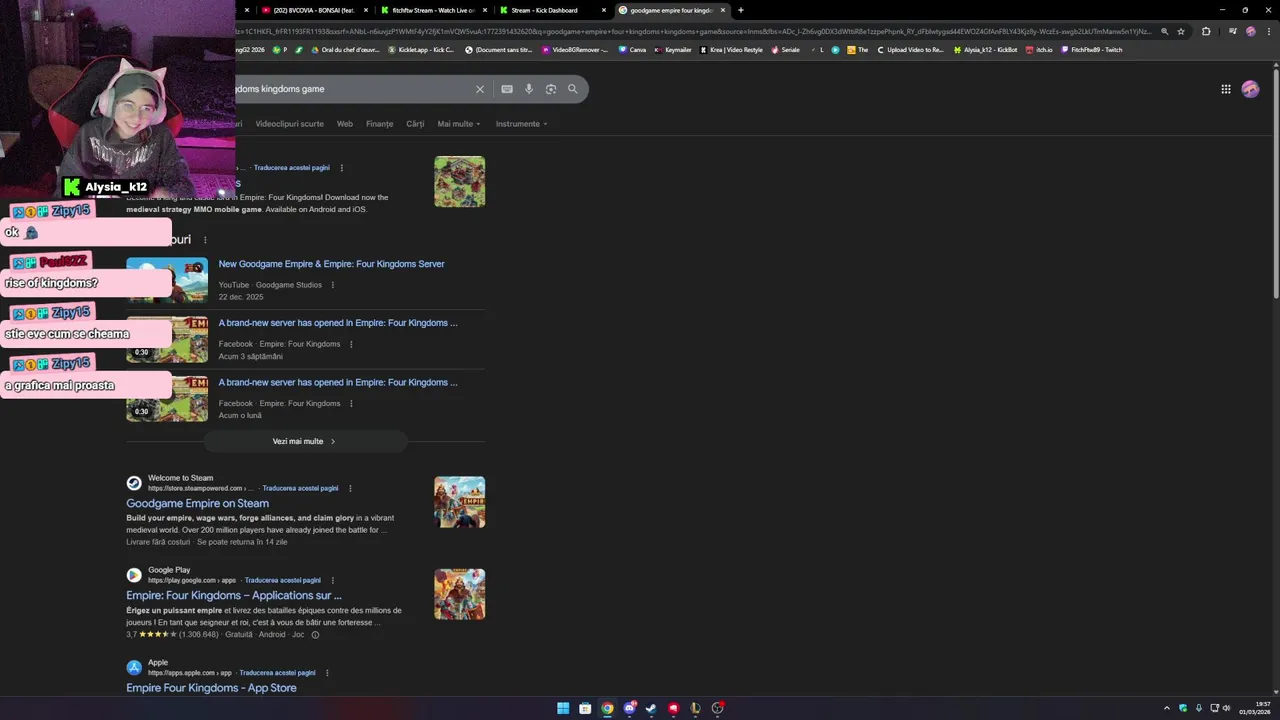Start voice search with microphone icon
Viewport: 1280px width, 720px height.
pyautogui.click(x=529, y=89)
